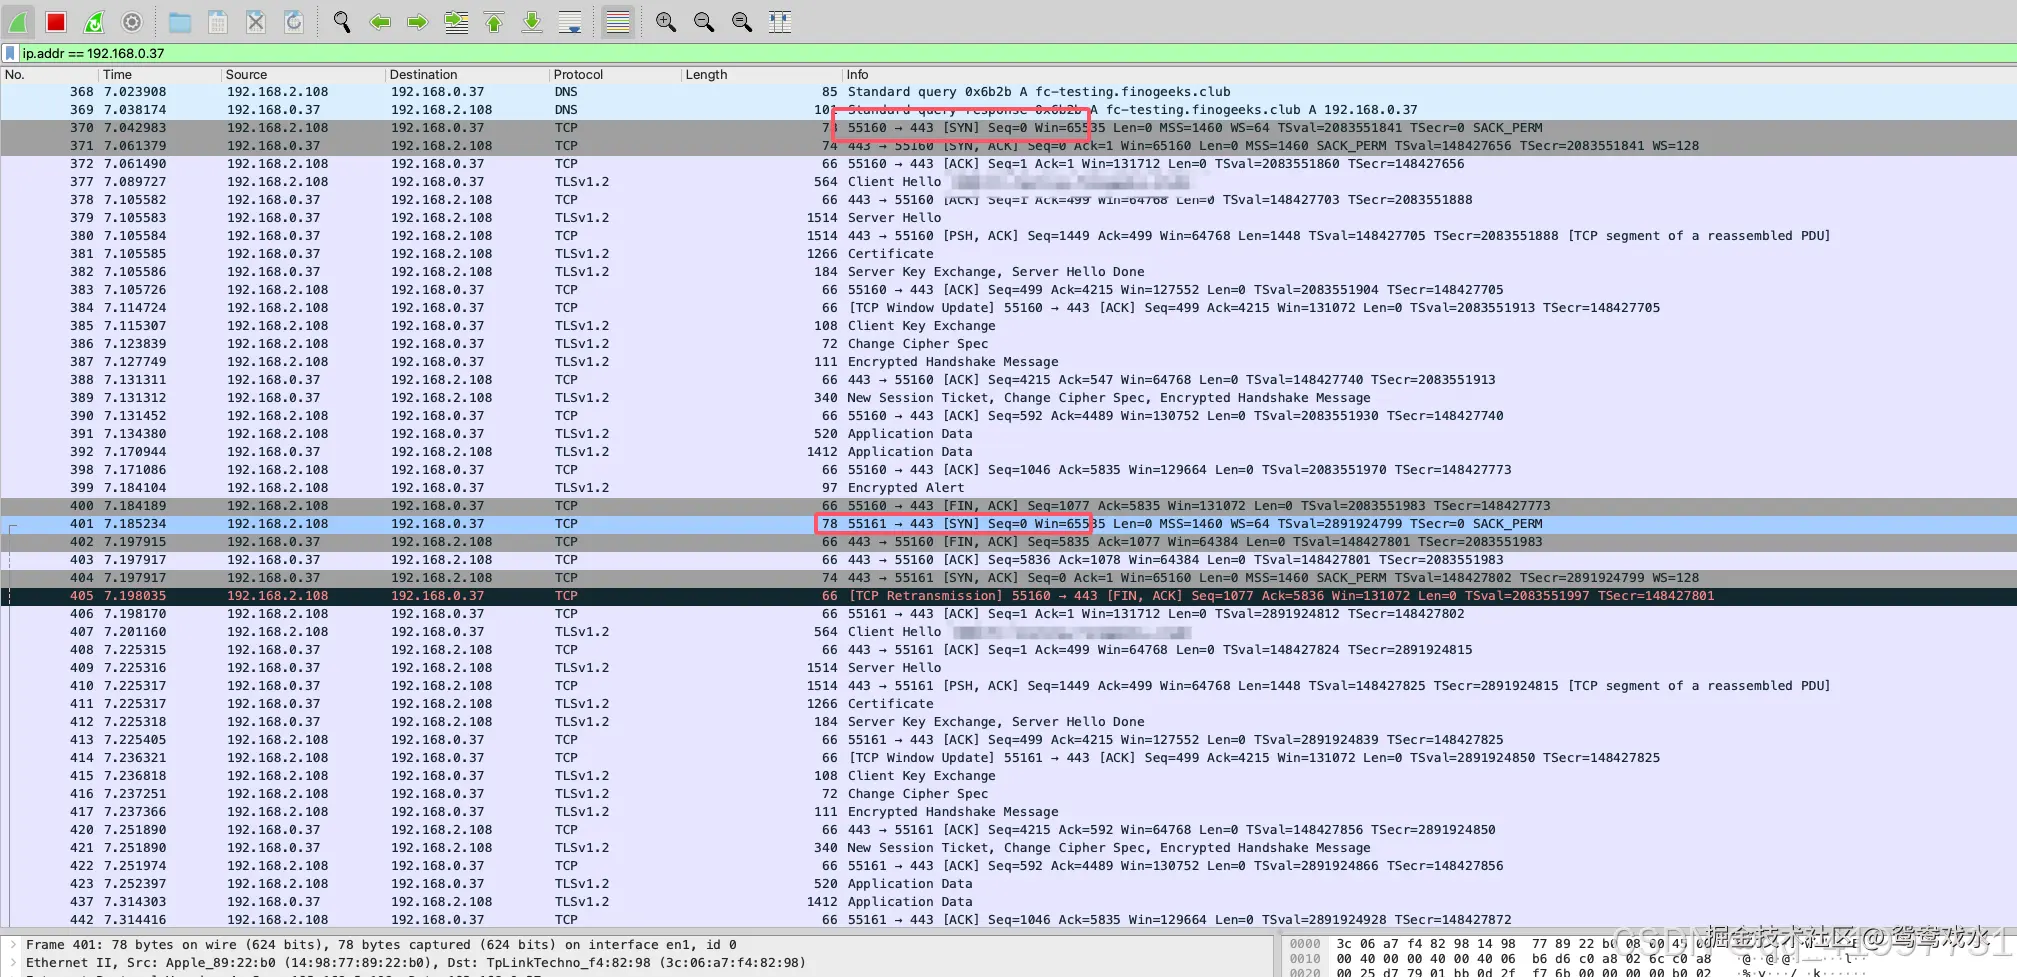The width and height of the screenshot is (2017, 977).
Task: Start a new packet capture with shark fin icon
Action: point(18,21)
